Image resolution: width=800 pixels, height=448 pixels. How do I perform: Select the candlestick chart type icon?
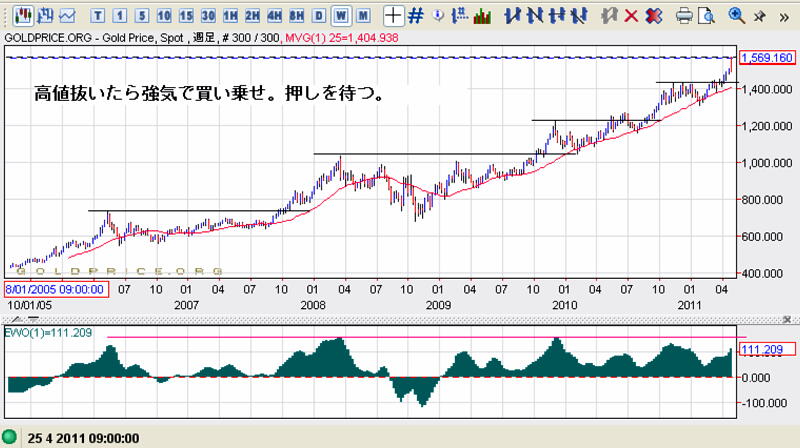pyautogui.click(x=22, y=16)
